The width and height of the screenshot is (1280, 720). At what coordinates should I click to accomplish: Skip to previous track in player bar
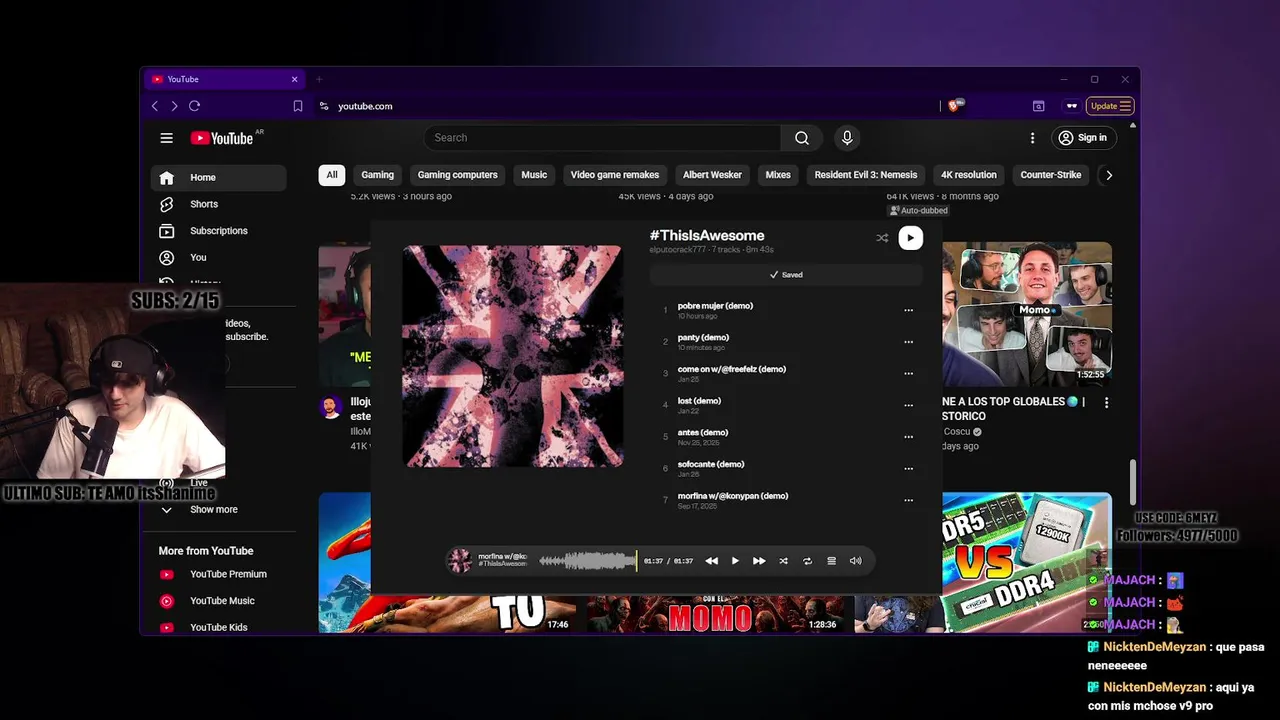[x=712, y=561]
